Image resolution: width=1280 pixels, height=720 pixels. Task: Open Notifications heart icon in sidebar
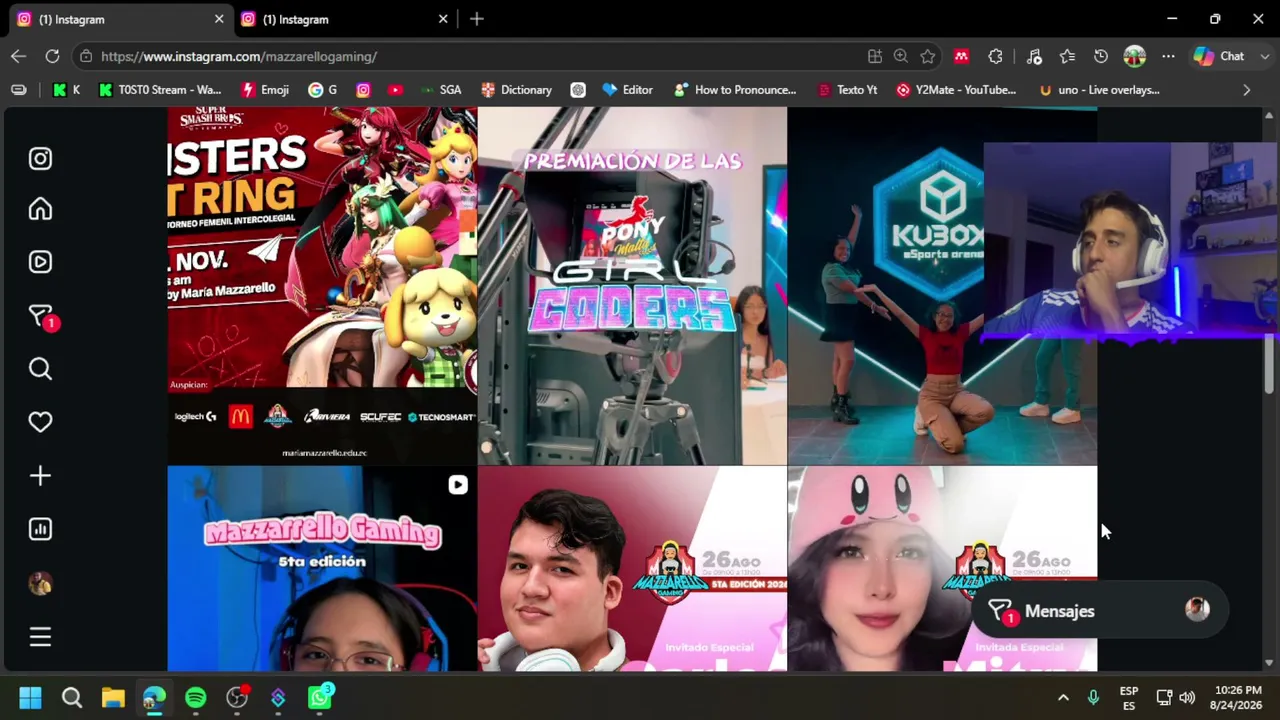[40, 422]
